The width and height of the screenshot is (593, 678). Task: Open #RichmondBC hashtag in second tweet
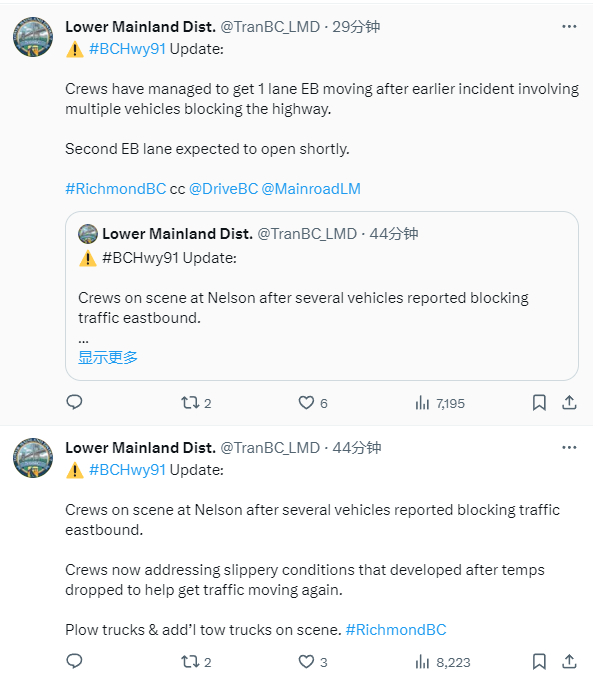click(396, 630)
